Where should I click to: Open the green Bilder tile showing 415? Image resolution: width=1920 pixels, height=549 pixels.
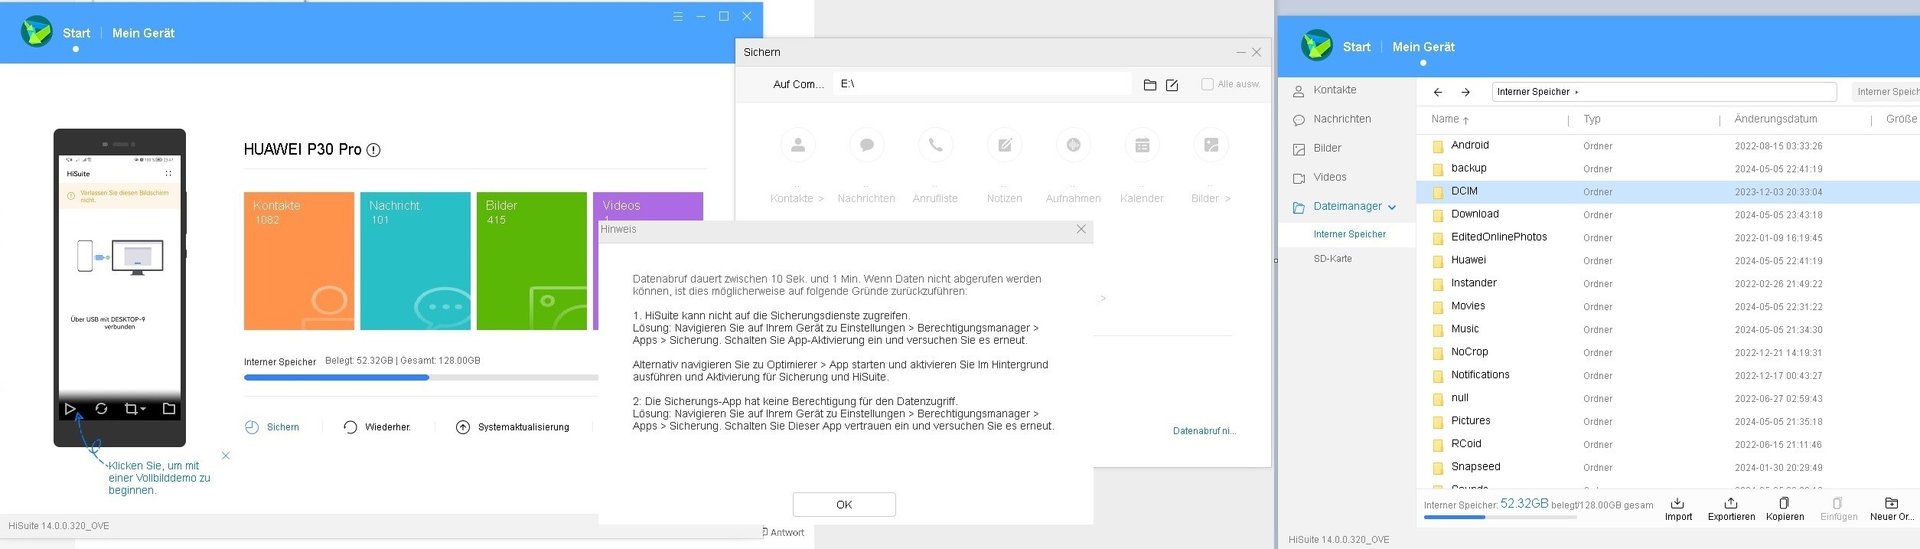pyautogui.click(x=531, y=261)
